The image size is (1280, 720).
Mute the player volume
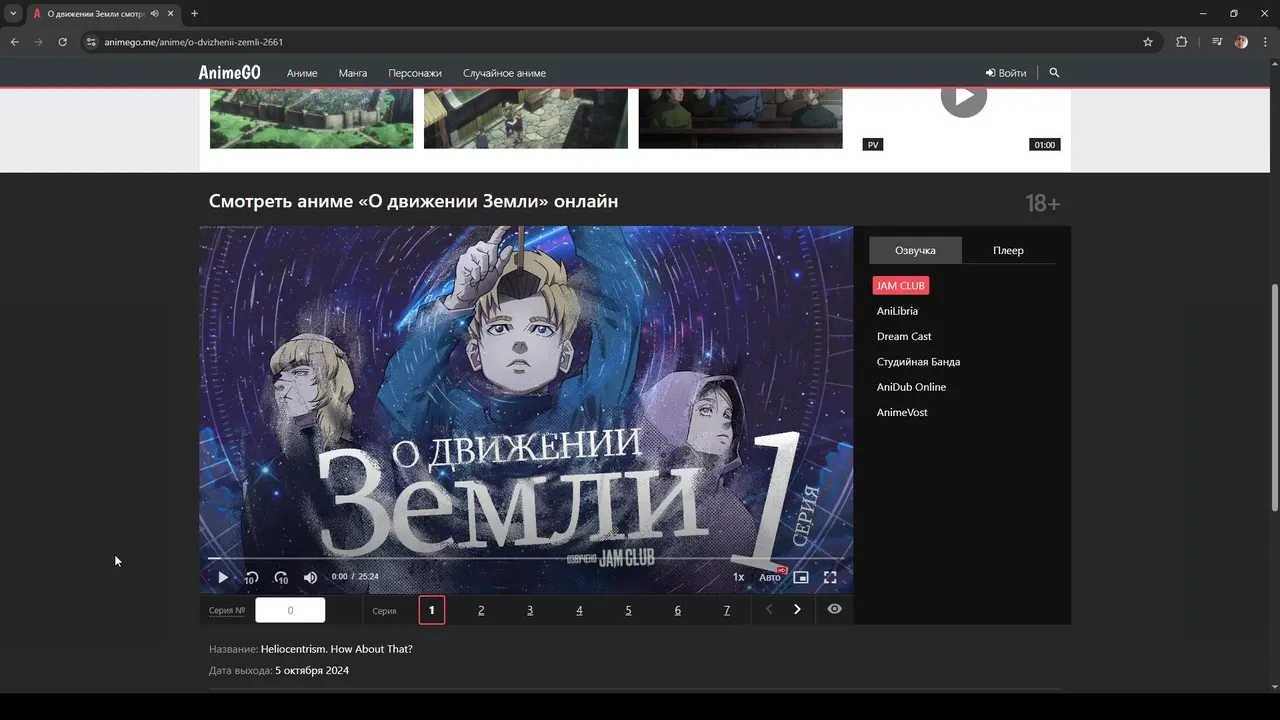(310, 577)
